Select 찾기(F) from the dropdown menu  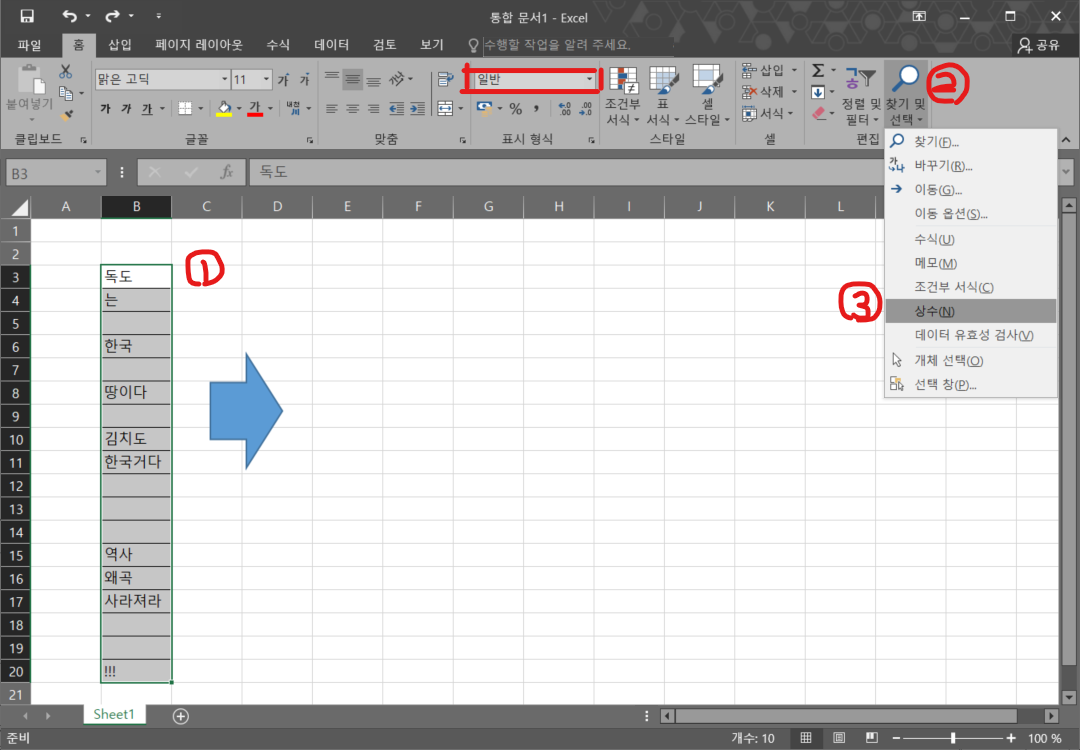[x=970, y=142]
